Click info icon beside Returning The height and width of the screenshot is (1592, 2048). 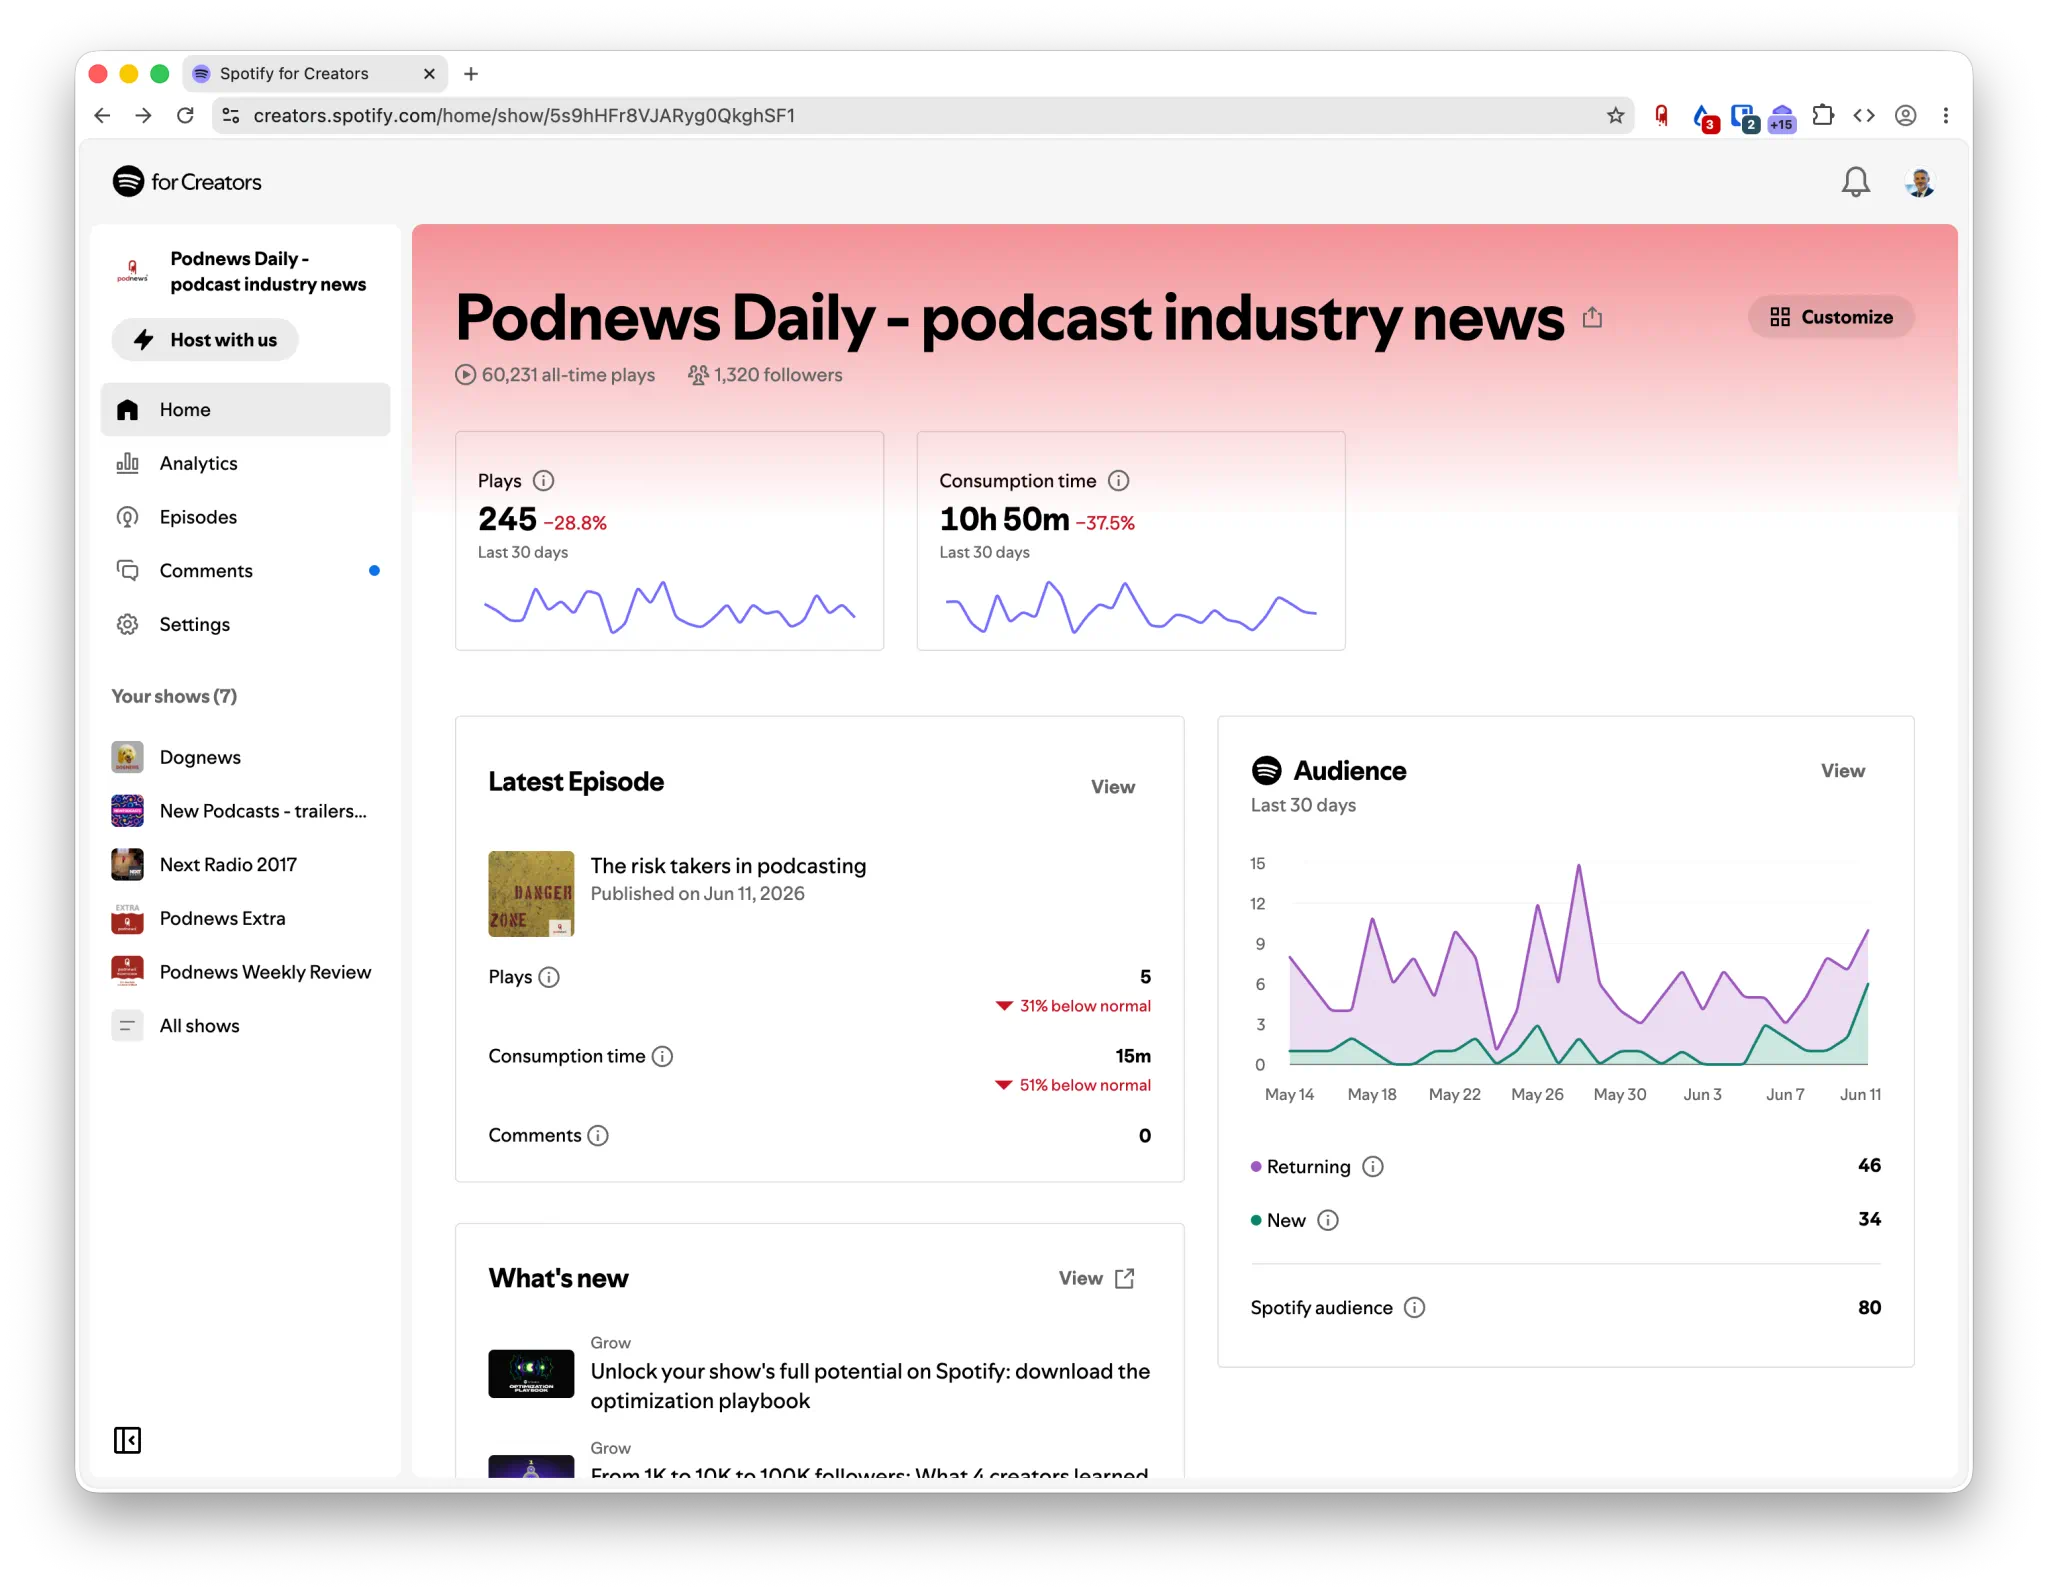(x=1373, y=1167)
